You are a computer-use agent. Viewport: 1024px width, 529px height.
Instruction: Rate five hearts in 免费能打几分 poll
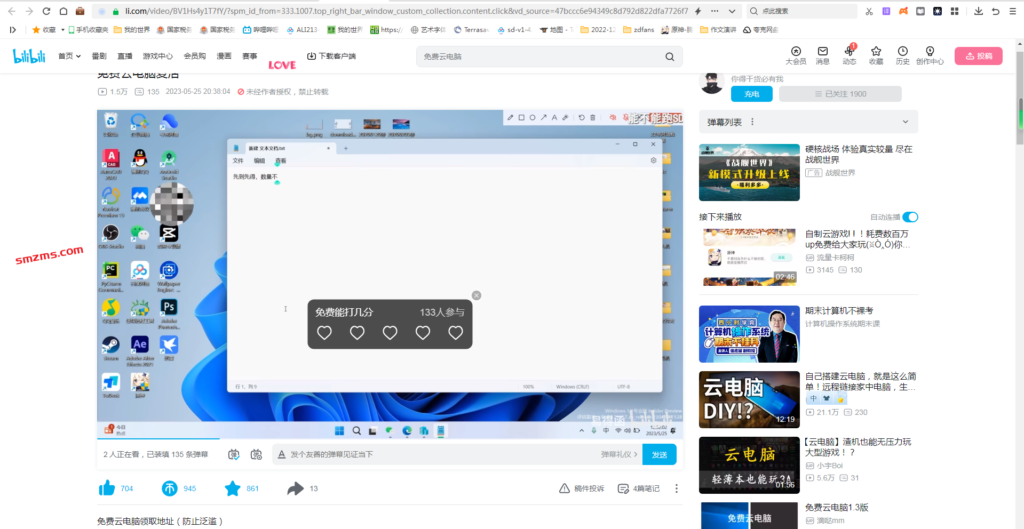[456, 333]
